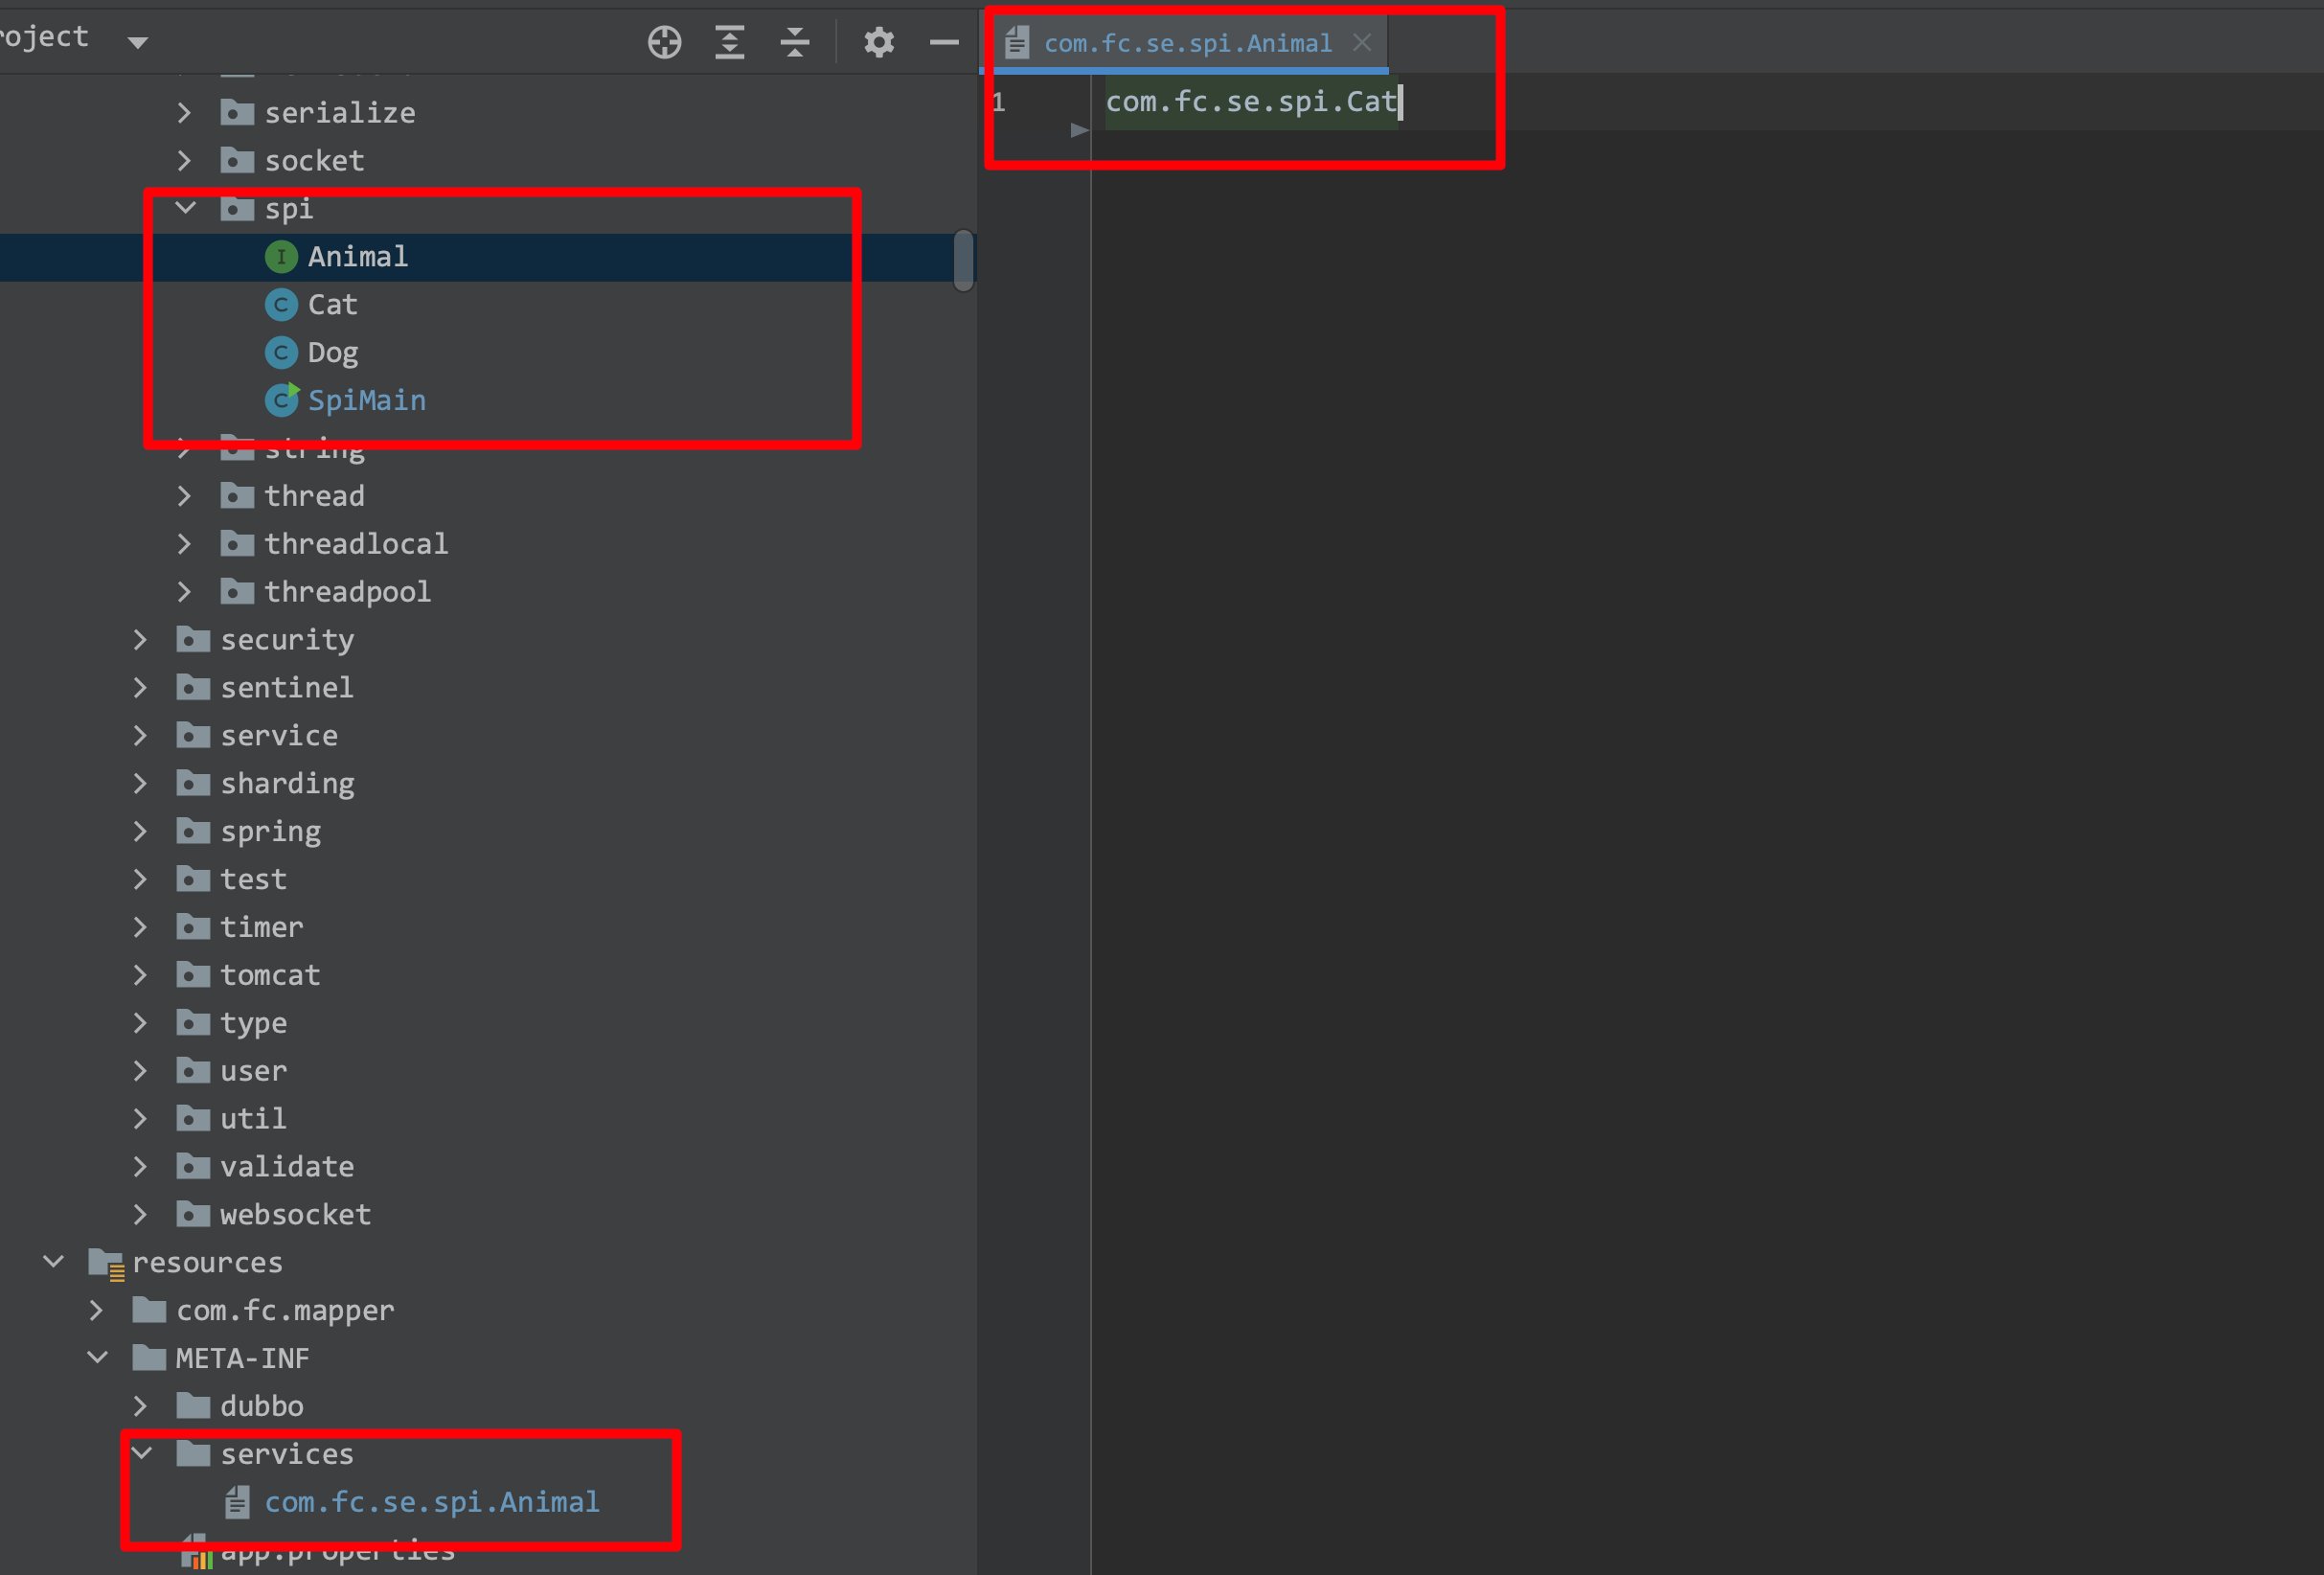Viewport: 2324px width, 1575px height.
Task: Click the locate/select opened file crosshair icon
Action: pyautogui.click(x=664, y=42)
